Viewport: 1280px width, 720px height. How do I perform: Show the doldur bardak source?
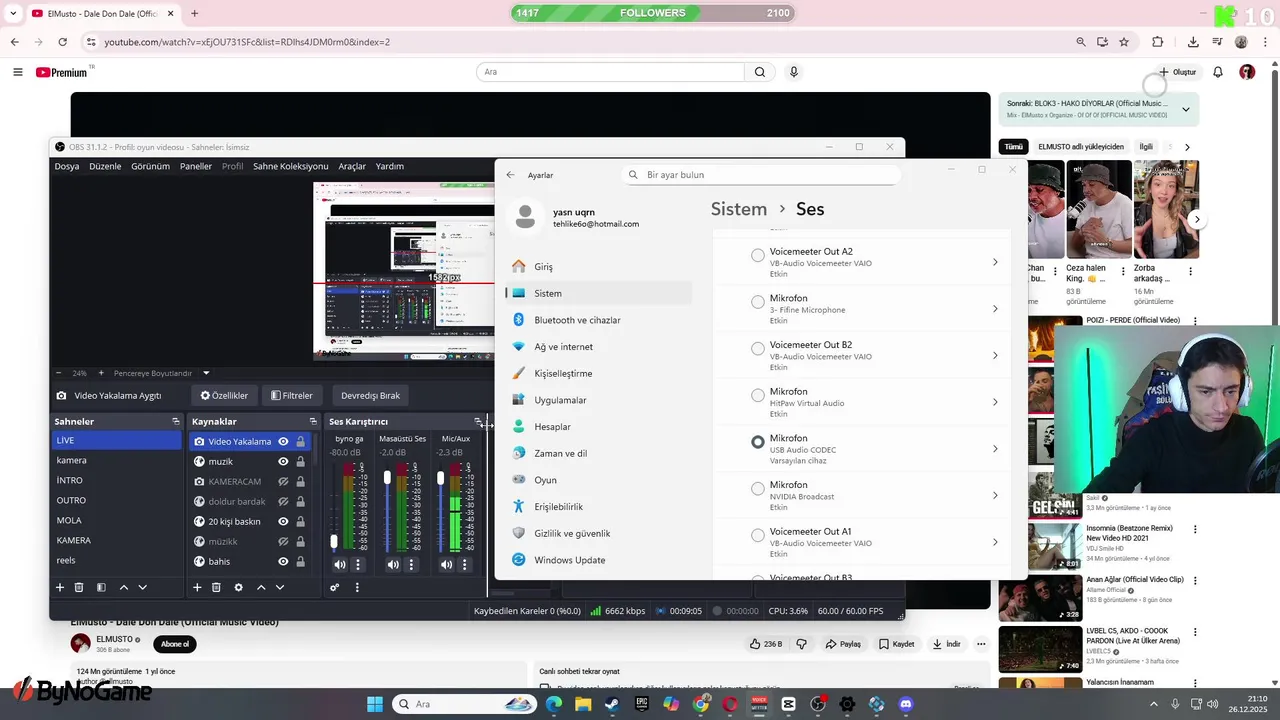click(283, 501)
